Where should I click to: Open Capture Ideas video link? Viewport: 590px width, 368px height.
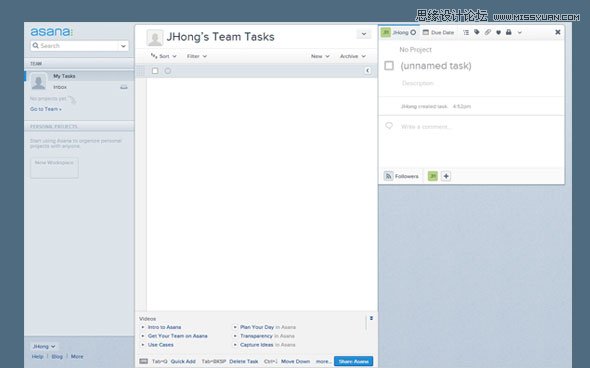[257, 345]
